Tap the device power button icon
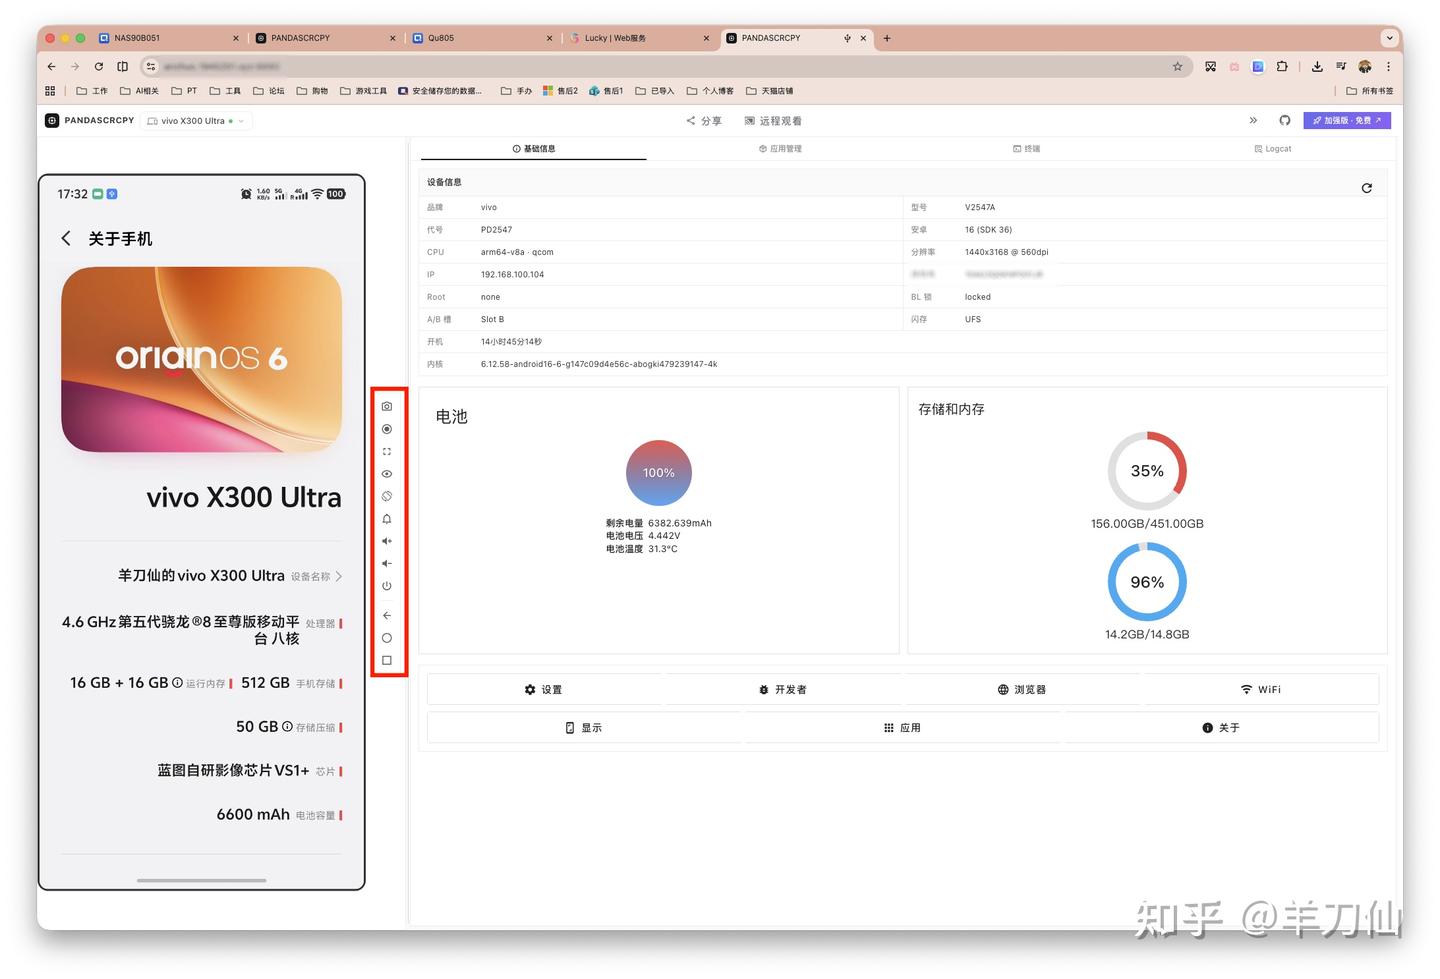This screenshot has width=1440, height=979. click(x=387, y=586)
